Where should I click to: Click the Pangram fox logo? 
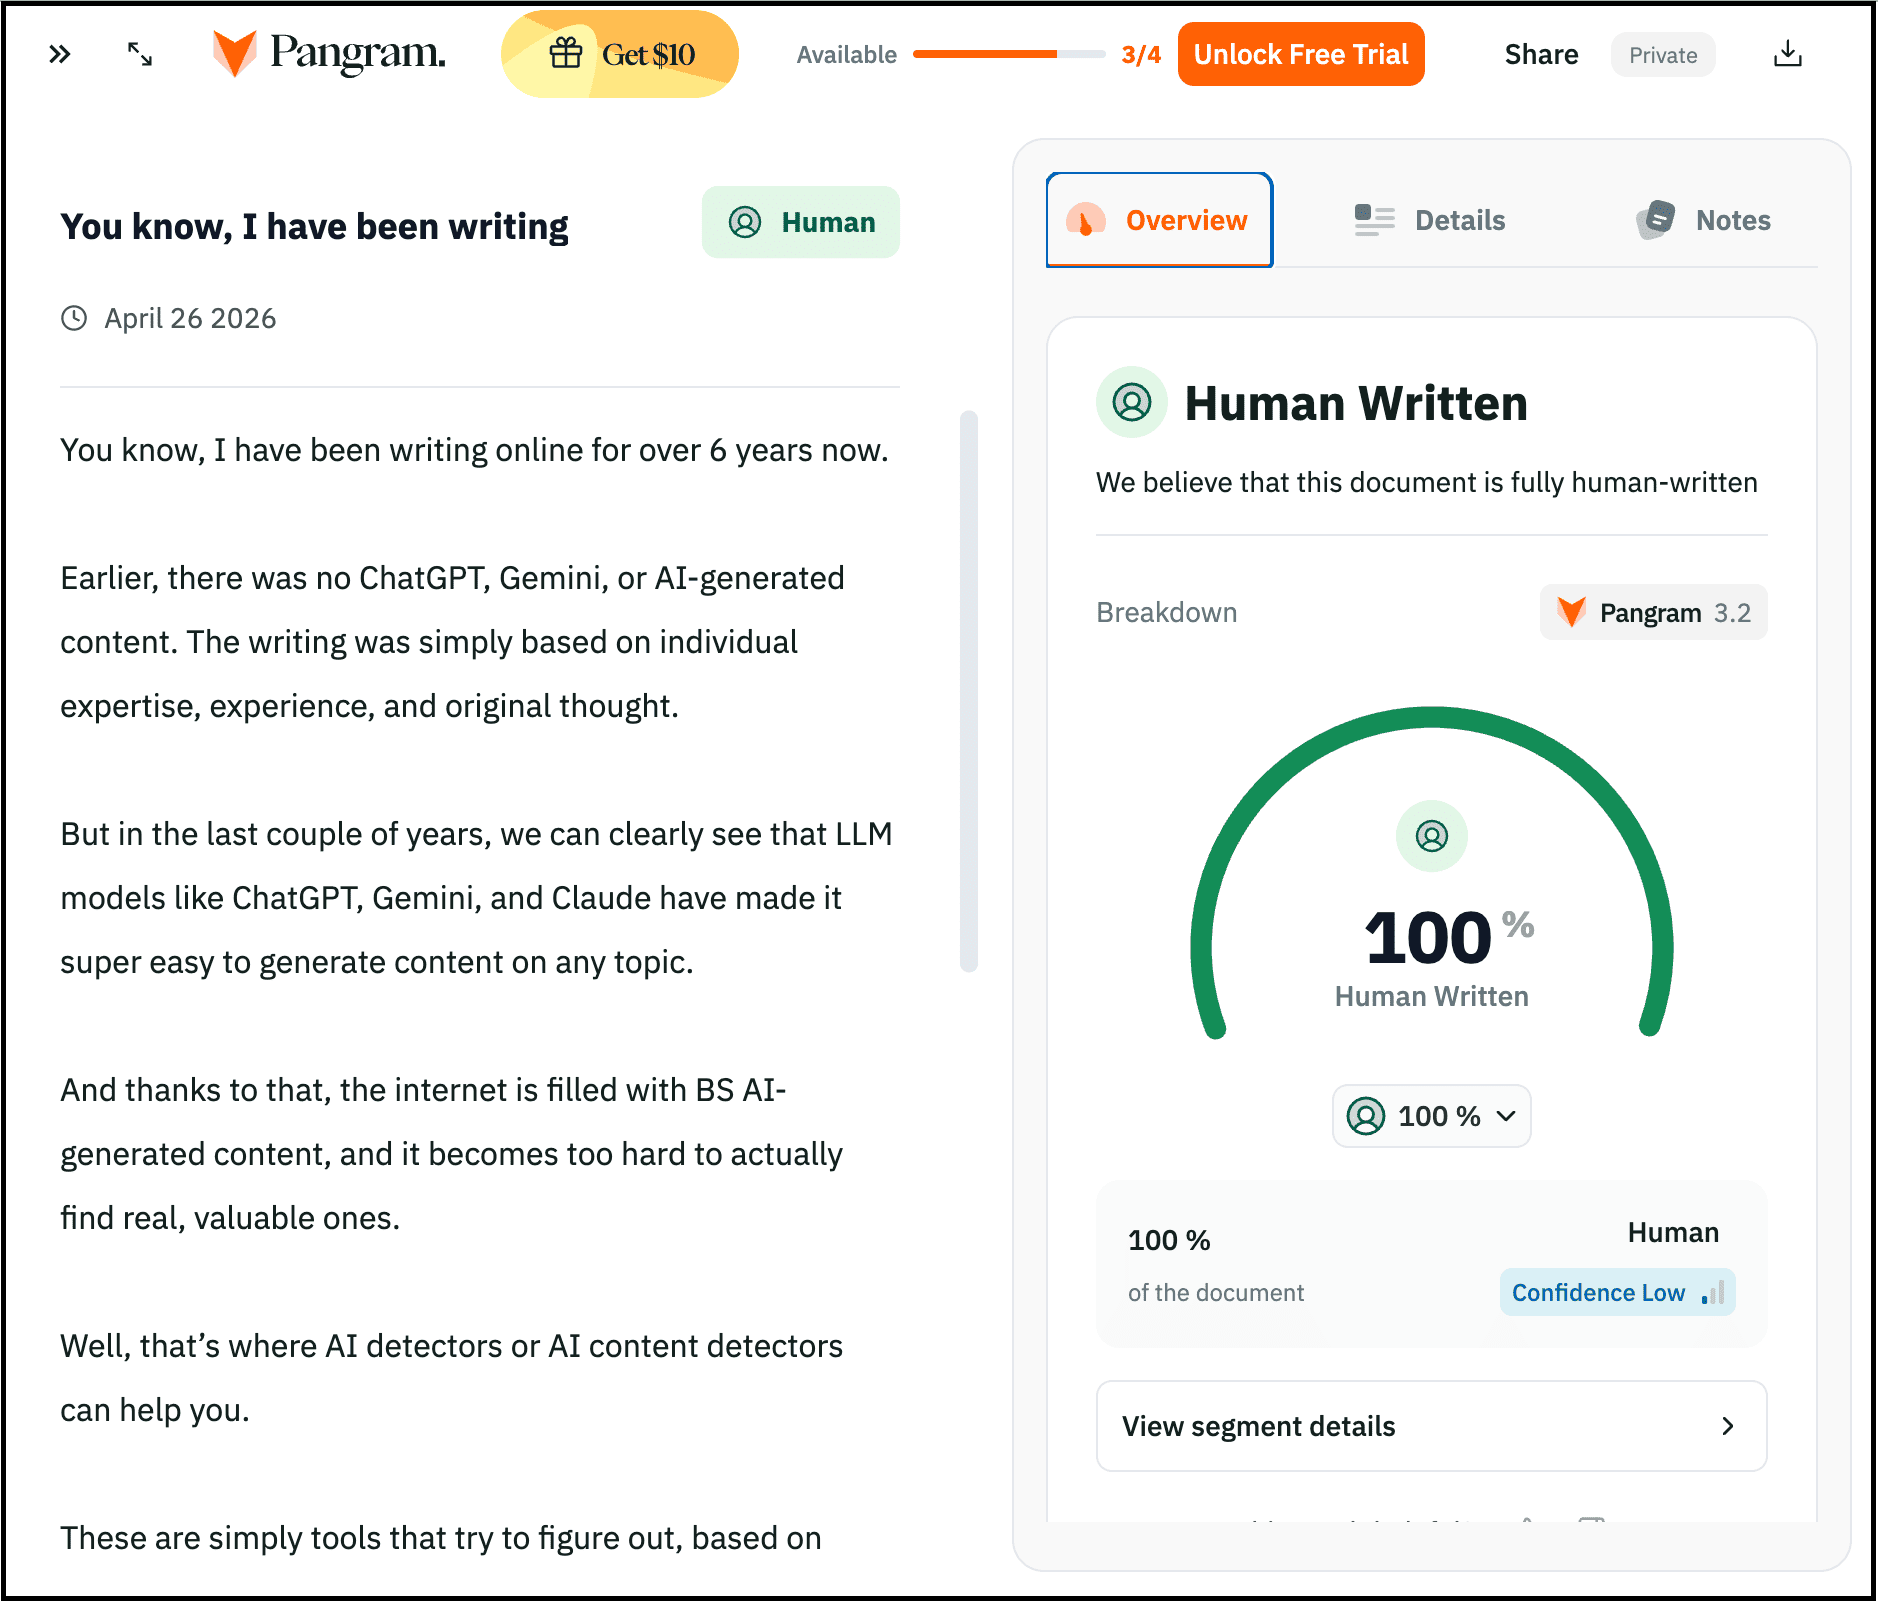point(234,53)
